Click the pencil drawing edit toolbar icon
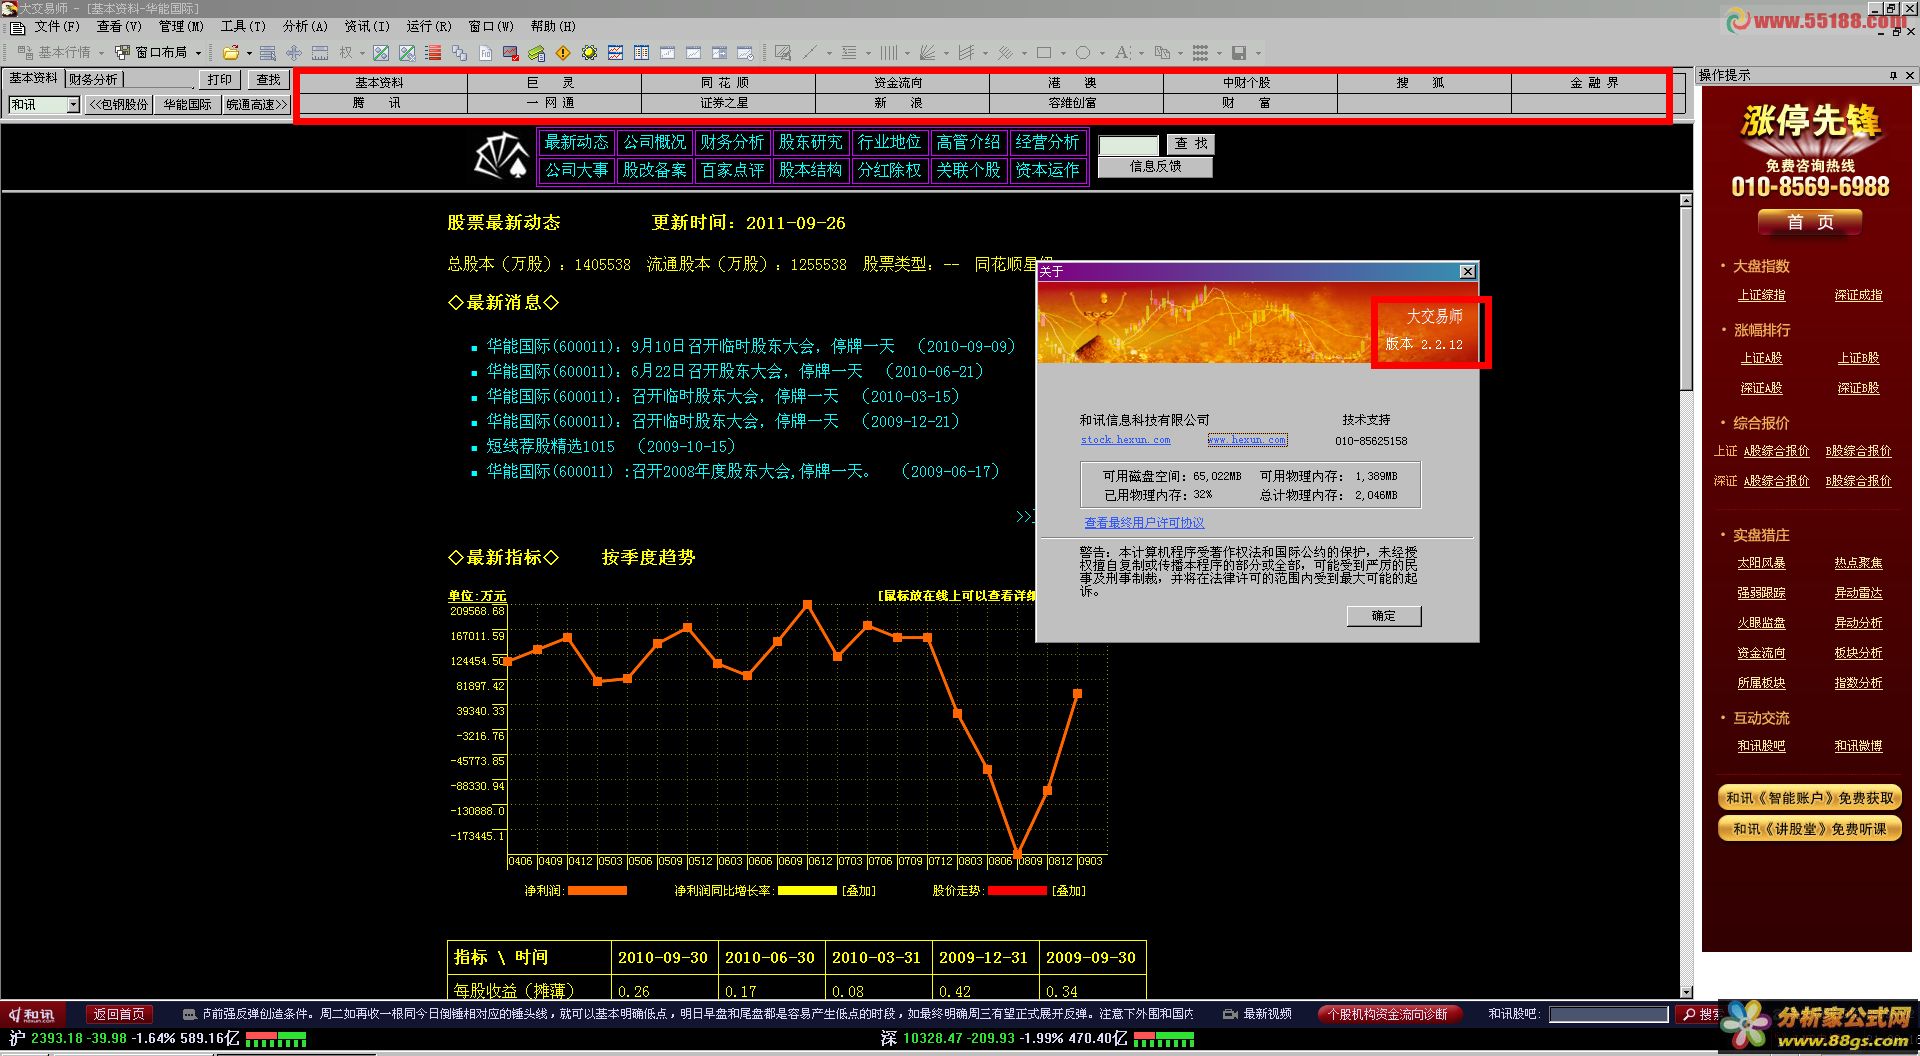Screen dimensions: 1920x1056 click(783, 52)
